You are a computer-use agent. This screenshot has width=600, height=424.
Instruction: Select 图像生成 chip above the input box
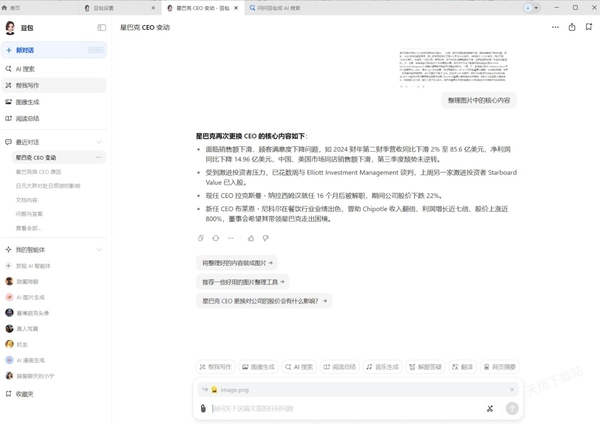click(x=258, y=367)
